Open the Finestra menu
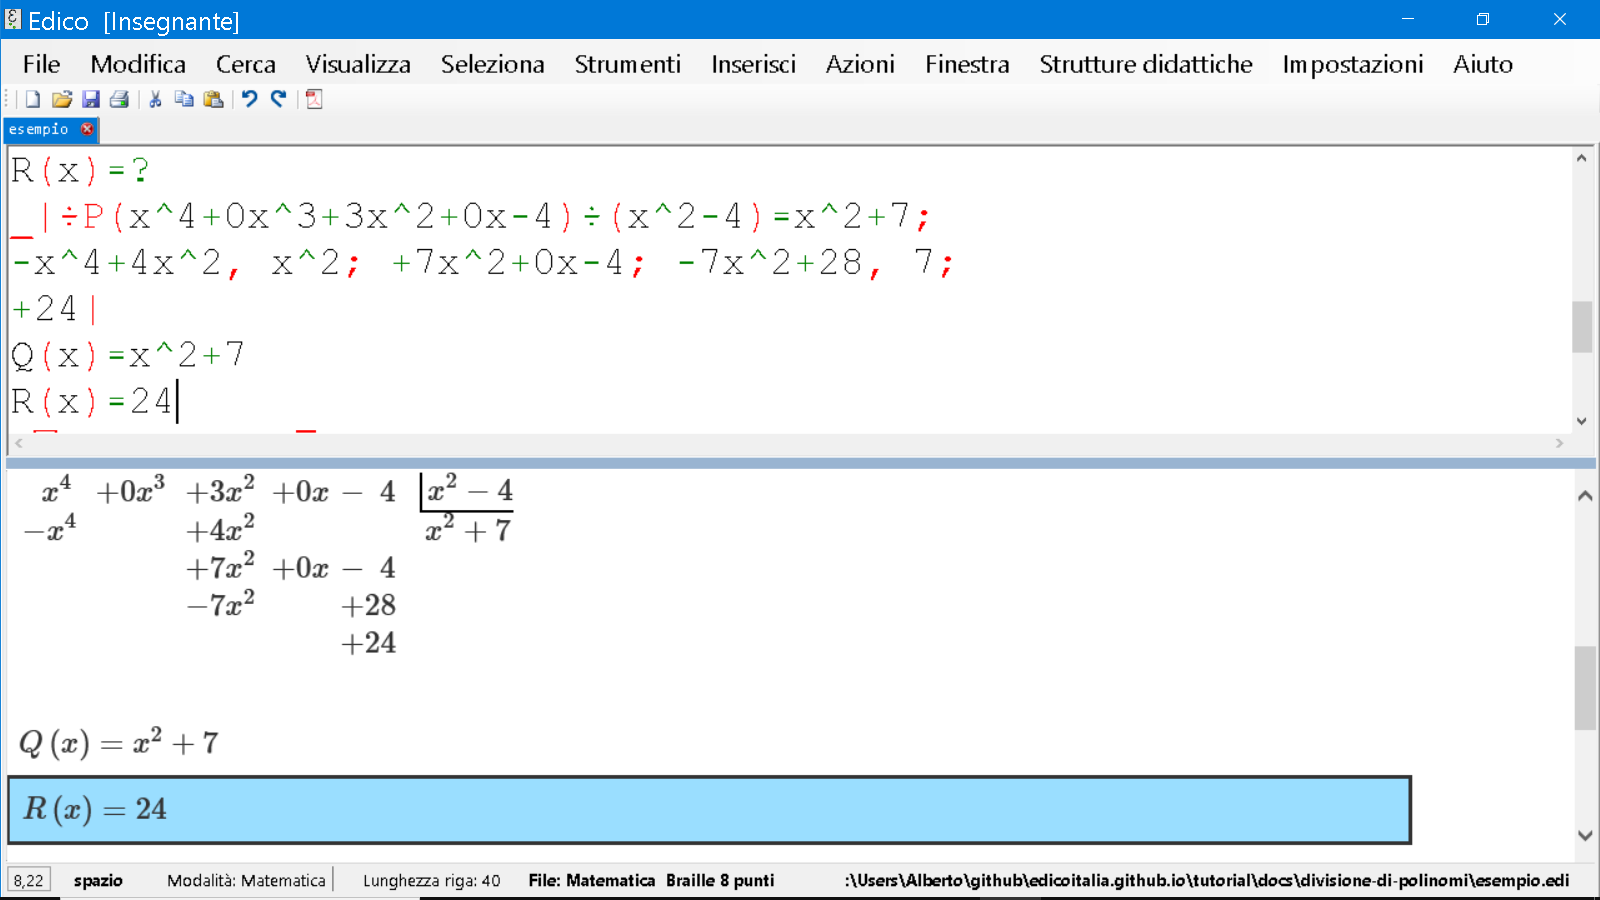 tap(967, 64)
